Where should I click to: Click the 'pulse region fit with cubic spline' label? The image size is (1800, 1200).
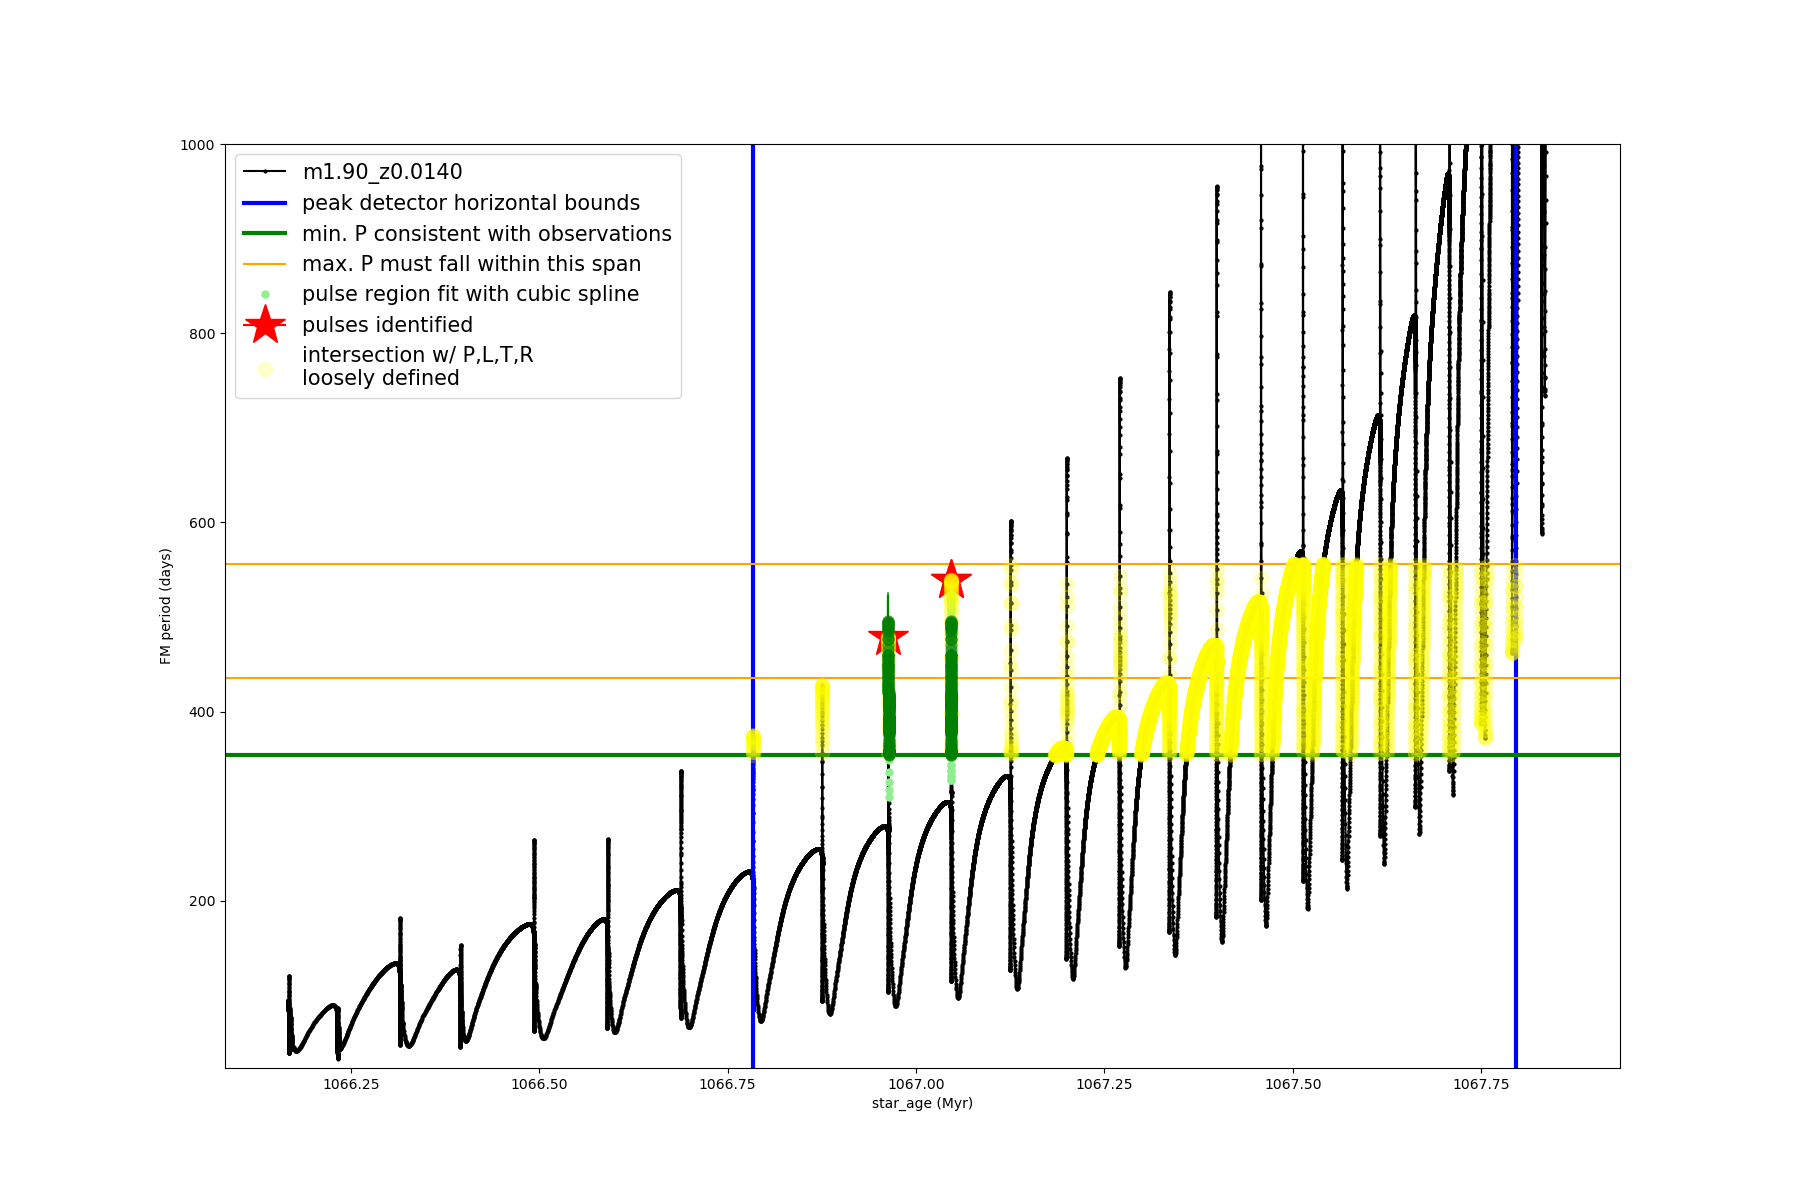[470, 294]
